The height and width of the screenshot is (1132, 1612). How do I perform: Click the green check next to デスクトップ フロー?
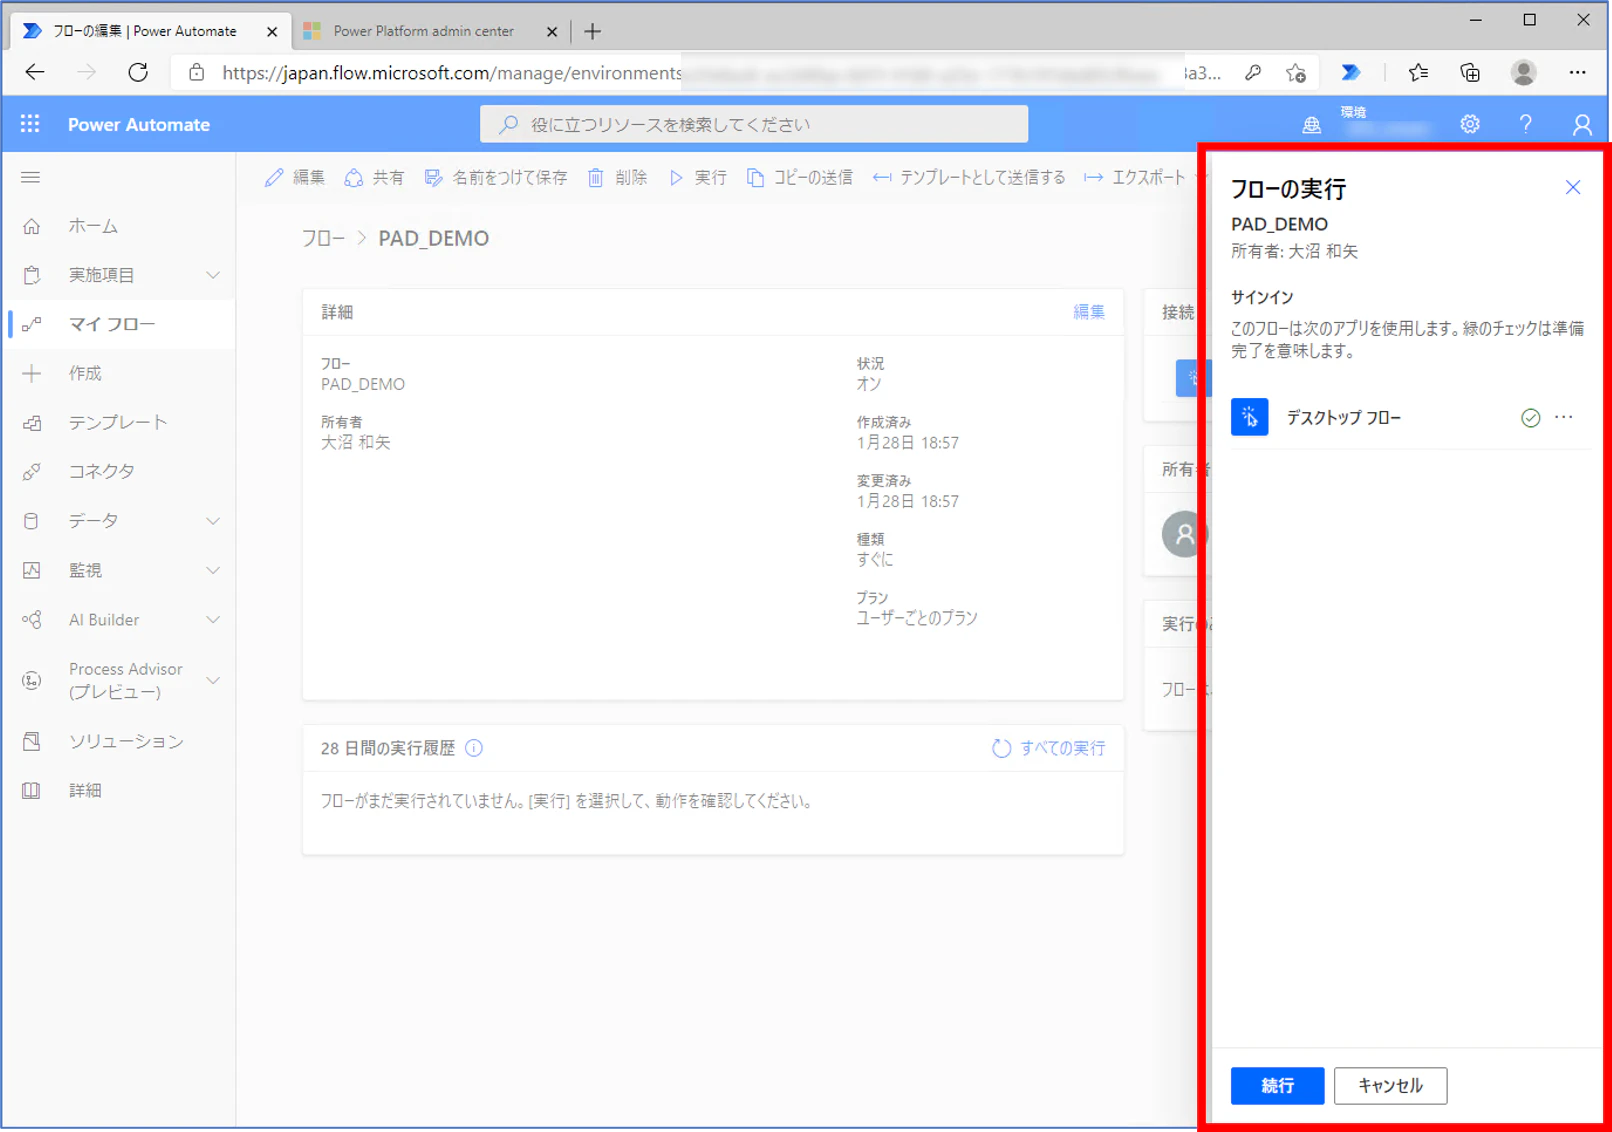(x=1530, y=418)
